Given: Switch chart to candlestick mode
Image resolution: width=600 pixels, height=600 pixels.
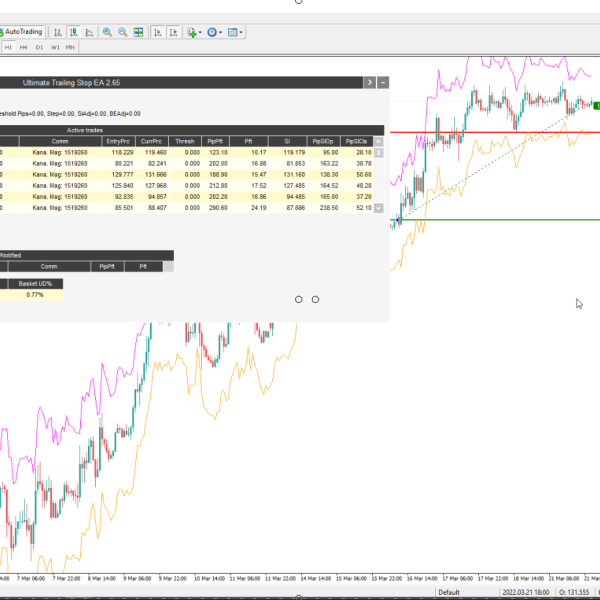Looking at the screenshot, I should point(73,32).
